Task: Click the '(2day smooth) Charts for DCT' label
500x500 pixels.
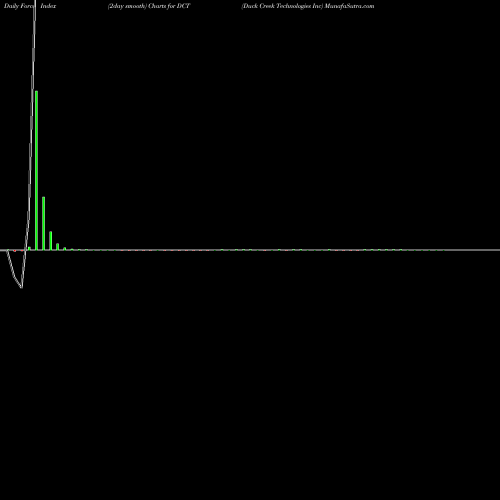Action: pyautogui.click(x=149, y=6)
